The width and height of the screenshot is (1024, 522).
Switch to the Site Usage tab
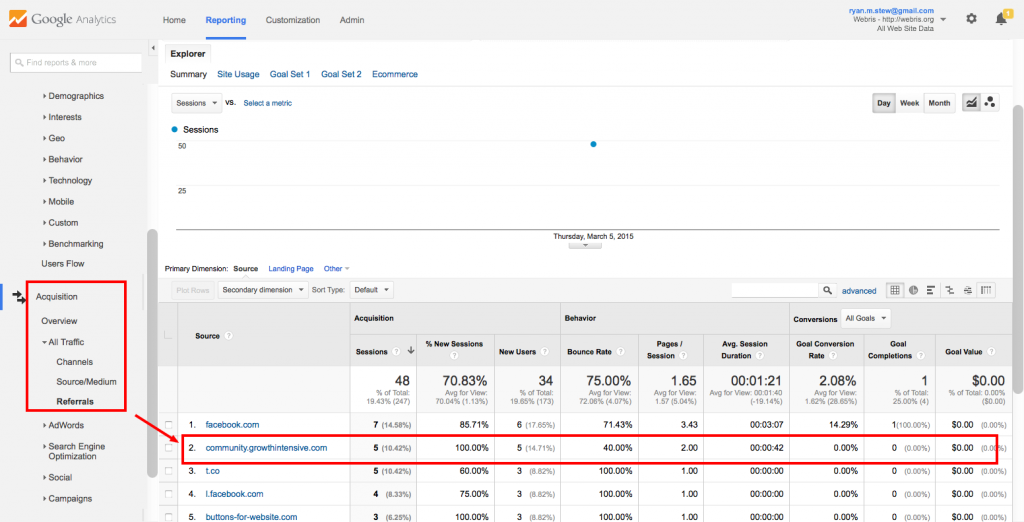[238, 74]
